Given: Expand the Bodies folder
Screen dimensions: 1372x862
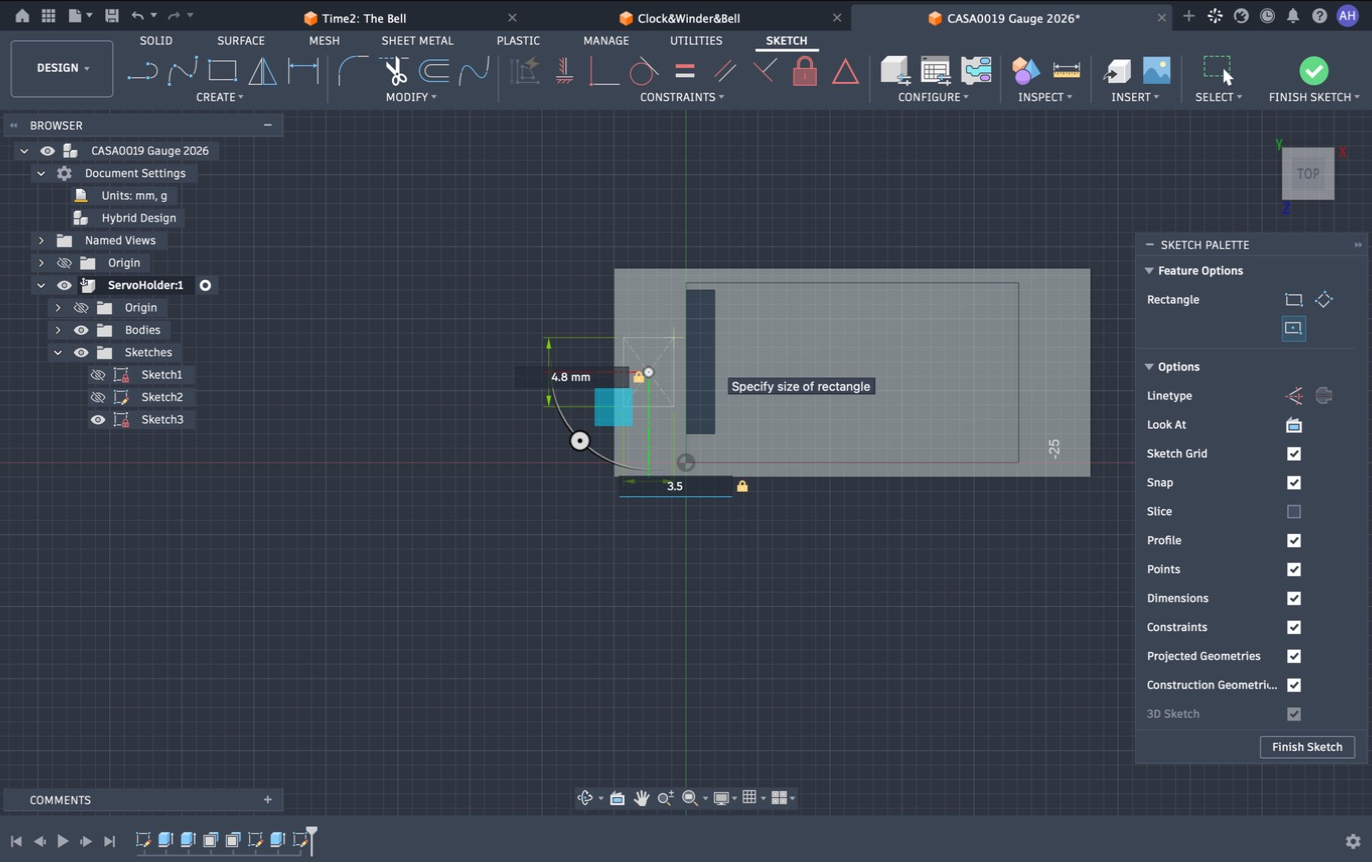Looking at the screenshot, I should (57, 330).
